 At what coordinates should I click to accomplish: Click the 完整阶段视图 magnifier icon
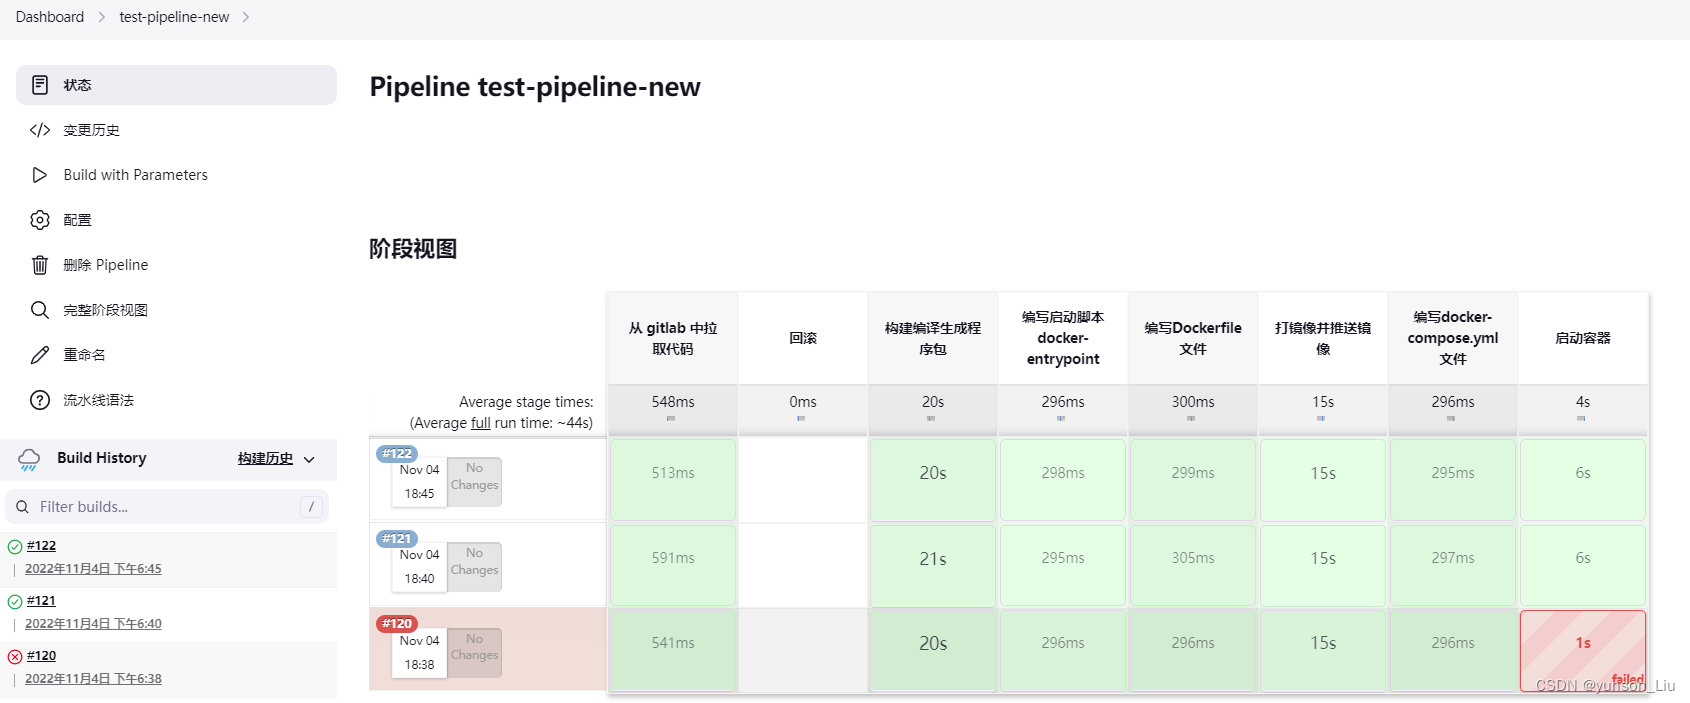pyautogui.click(x=40, y=310)
